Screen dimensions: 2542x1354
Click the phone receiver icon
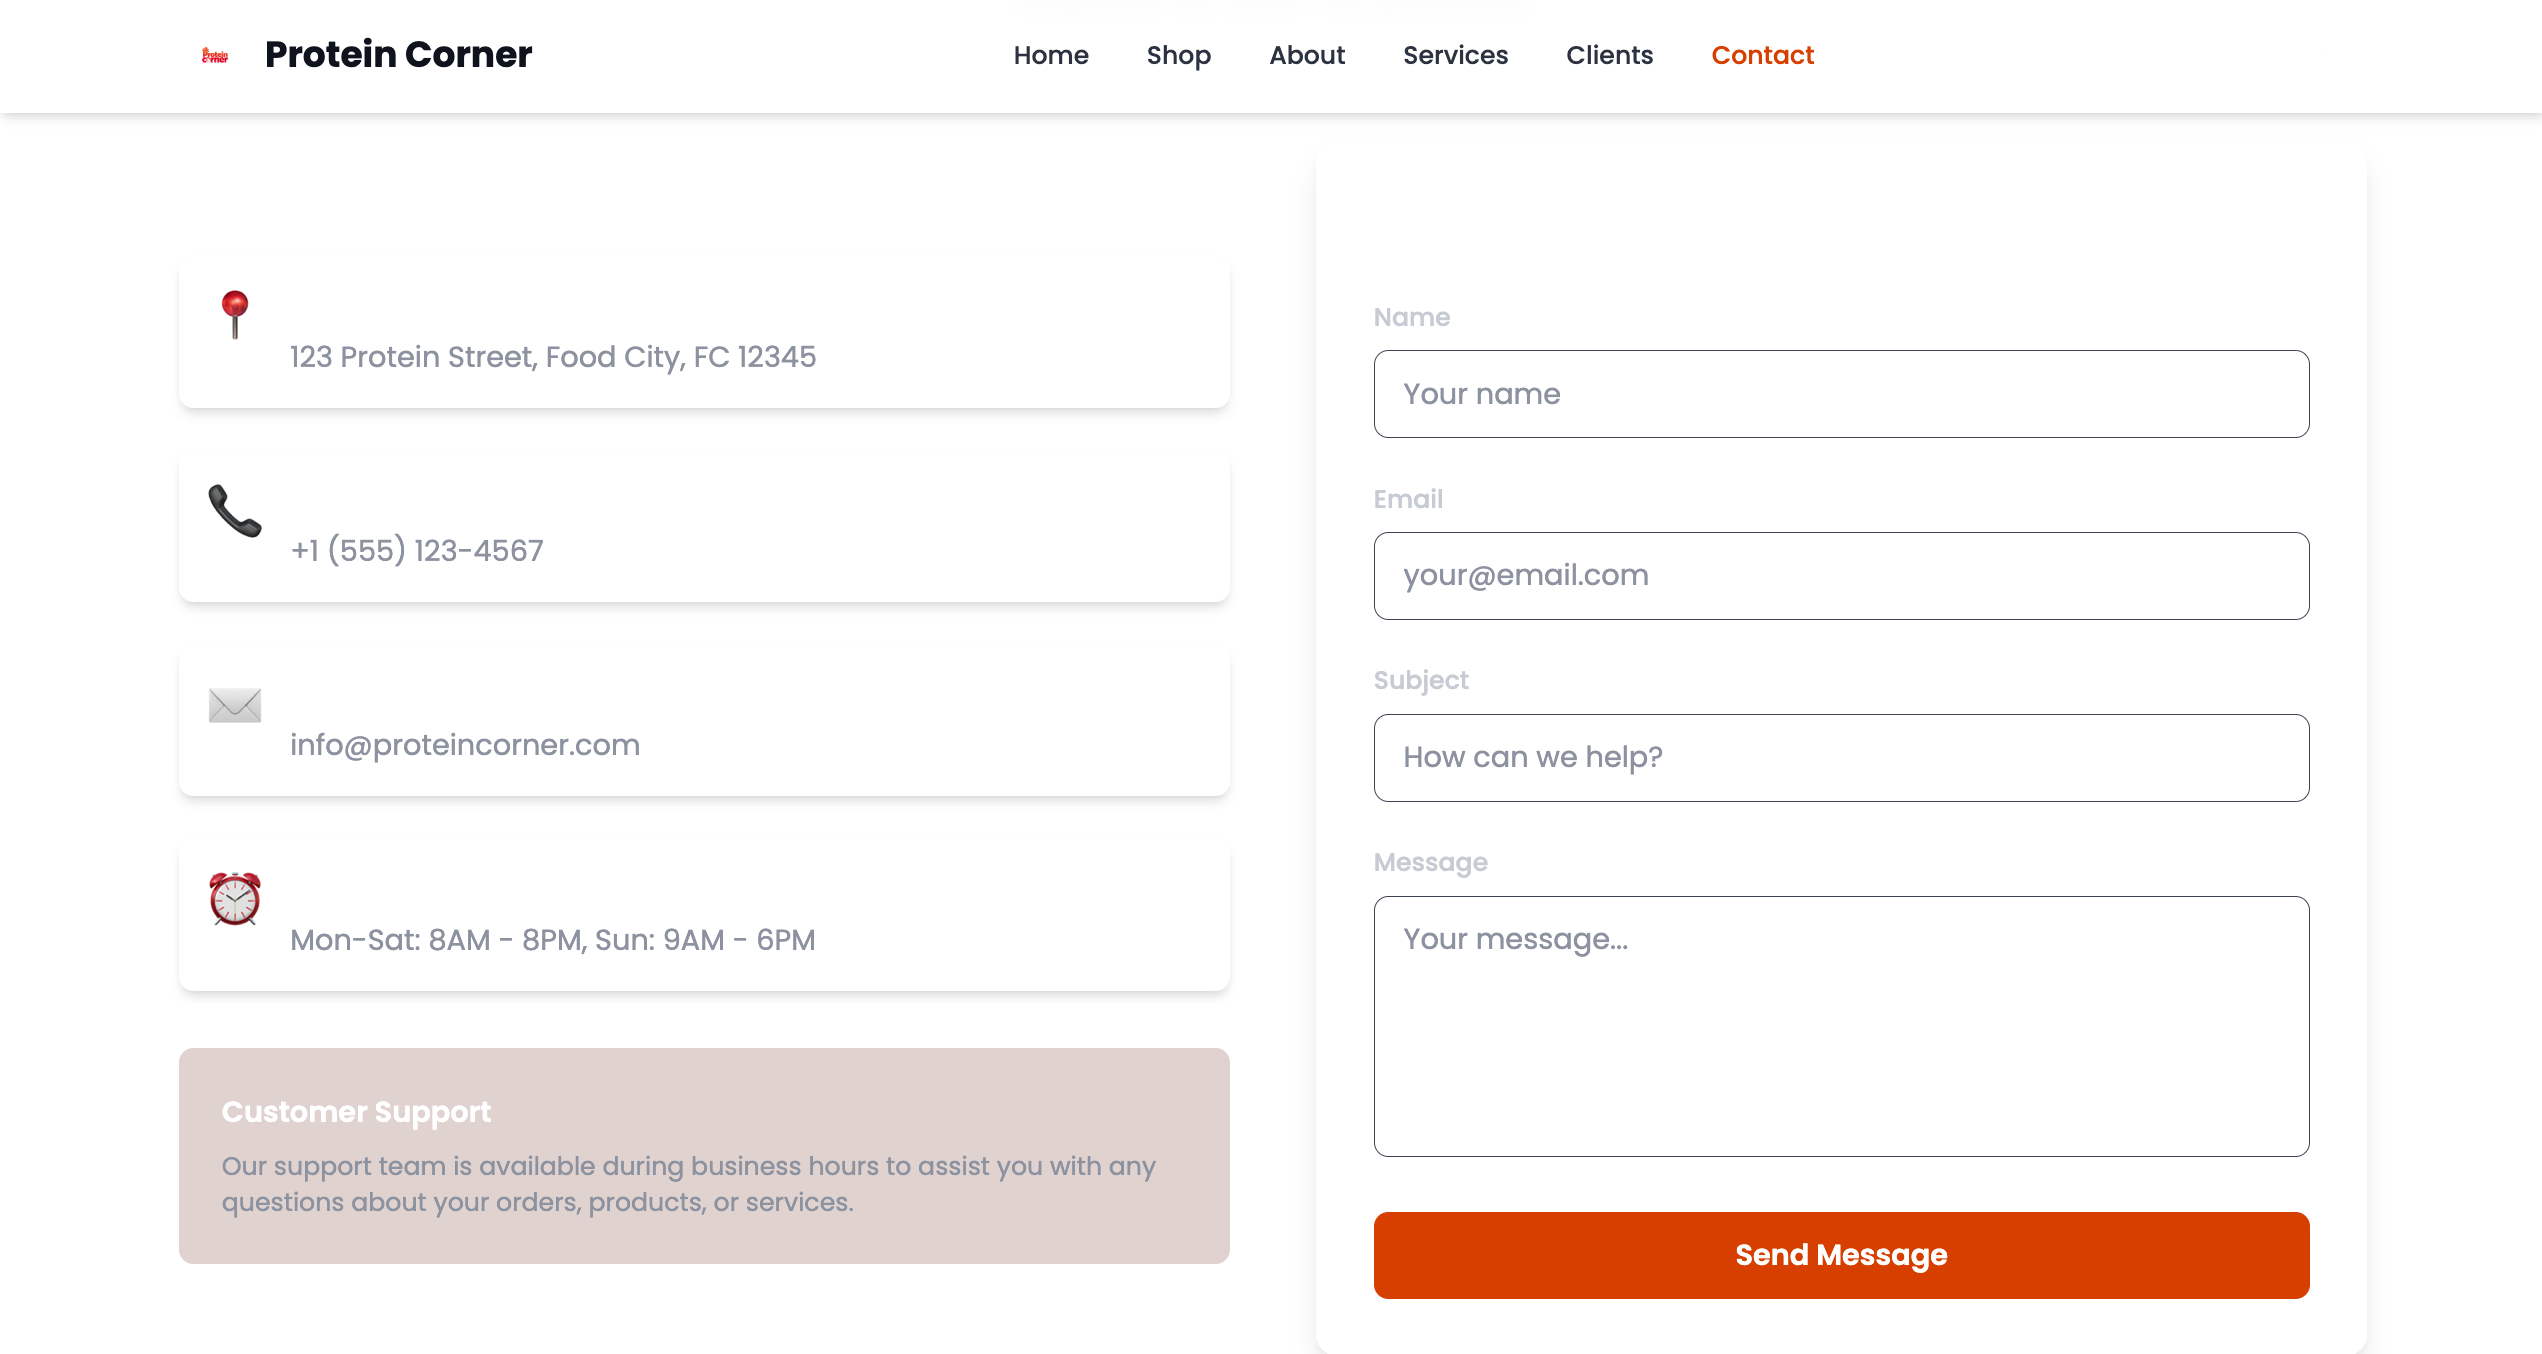coord(235,510)
